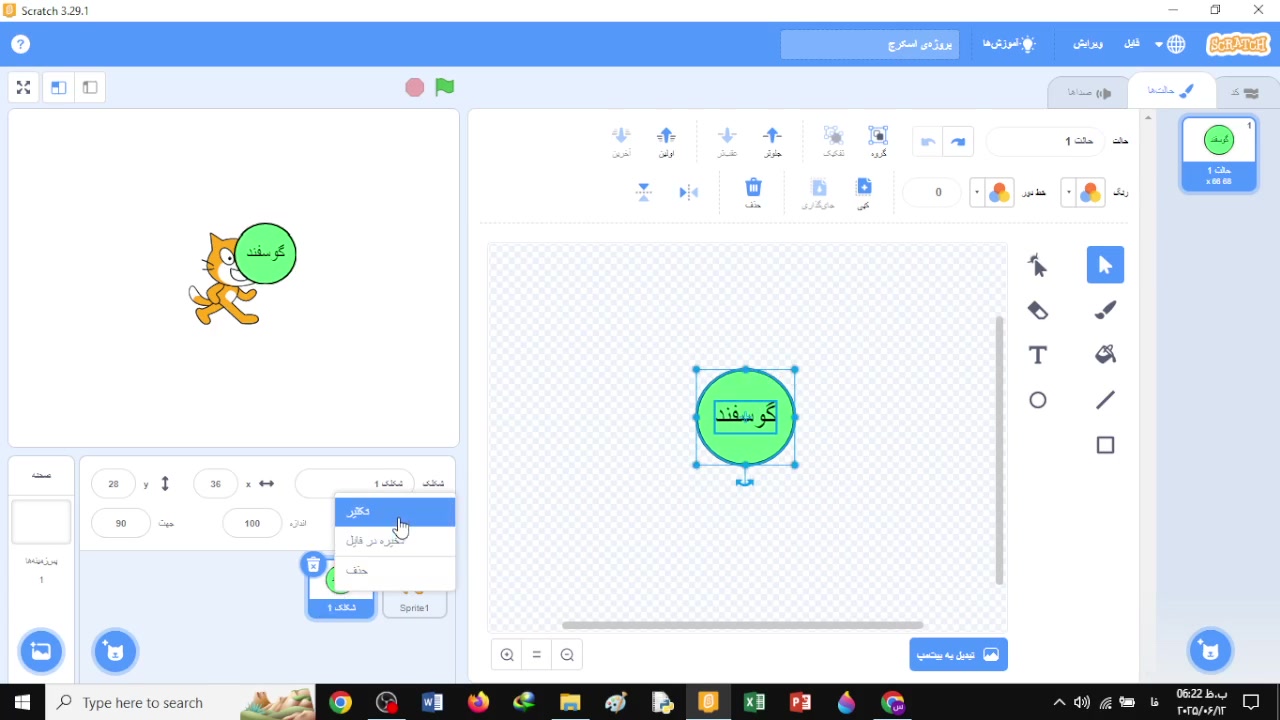Delete the selected shape with حذف toolbar button
This screenshot has height=720, width=1280.
point(754,193)
